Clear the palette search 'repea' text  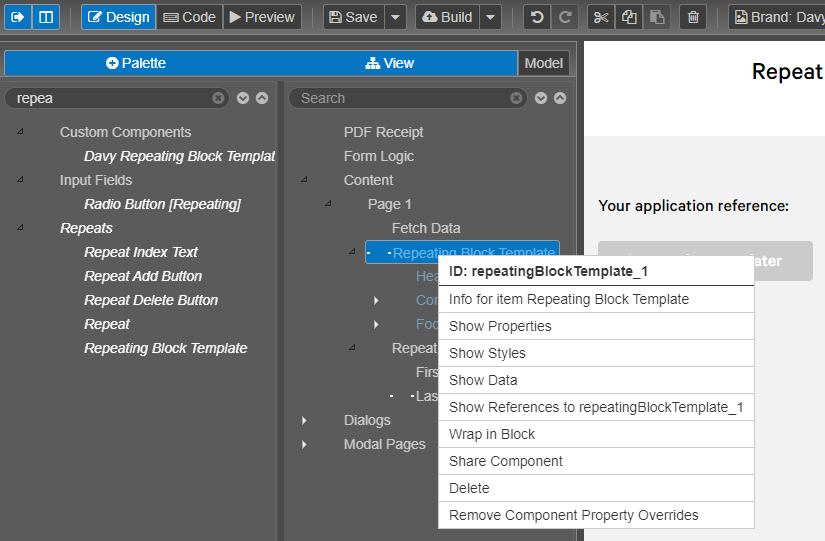click(218, 98)
